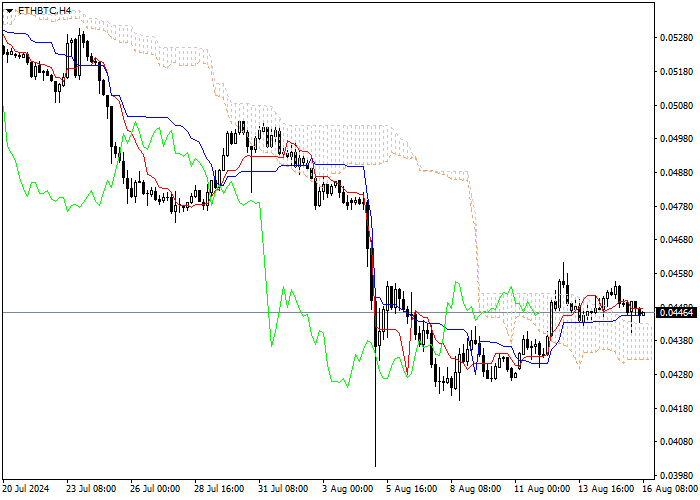The image size is (700, 500).
Task: Click the 31 Jul 08:00 time label
Action: pos(283,489)
